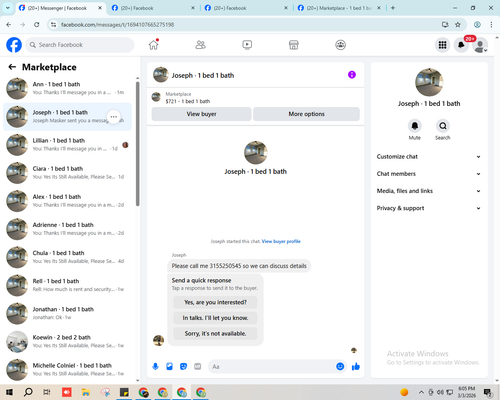Screen dimensions: 500x400
Task: Open Jonathan - 1 bed 1 bath conversation
Action: click(x=67, y=313)
